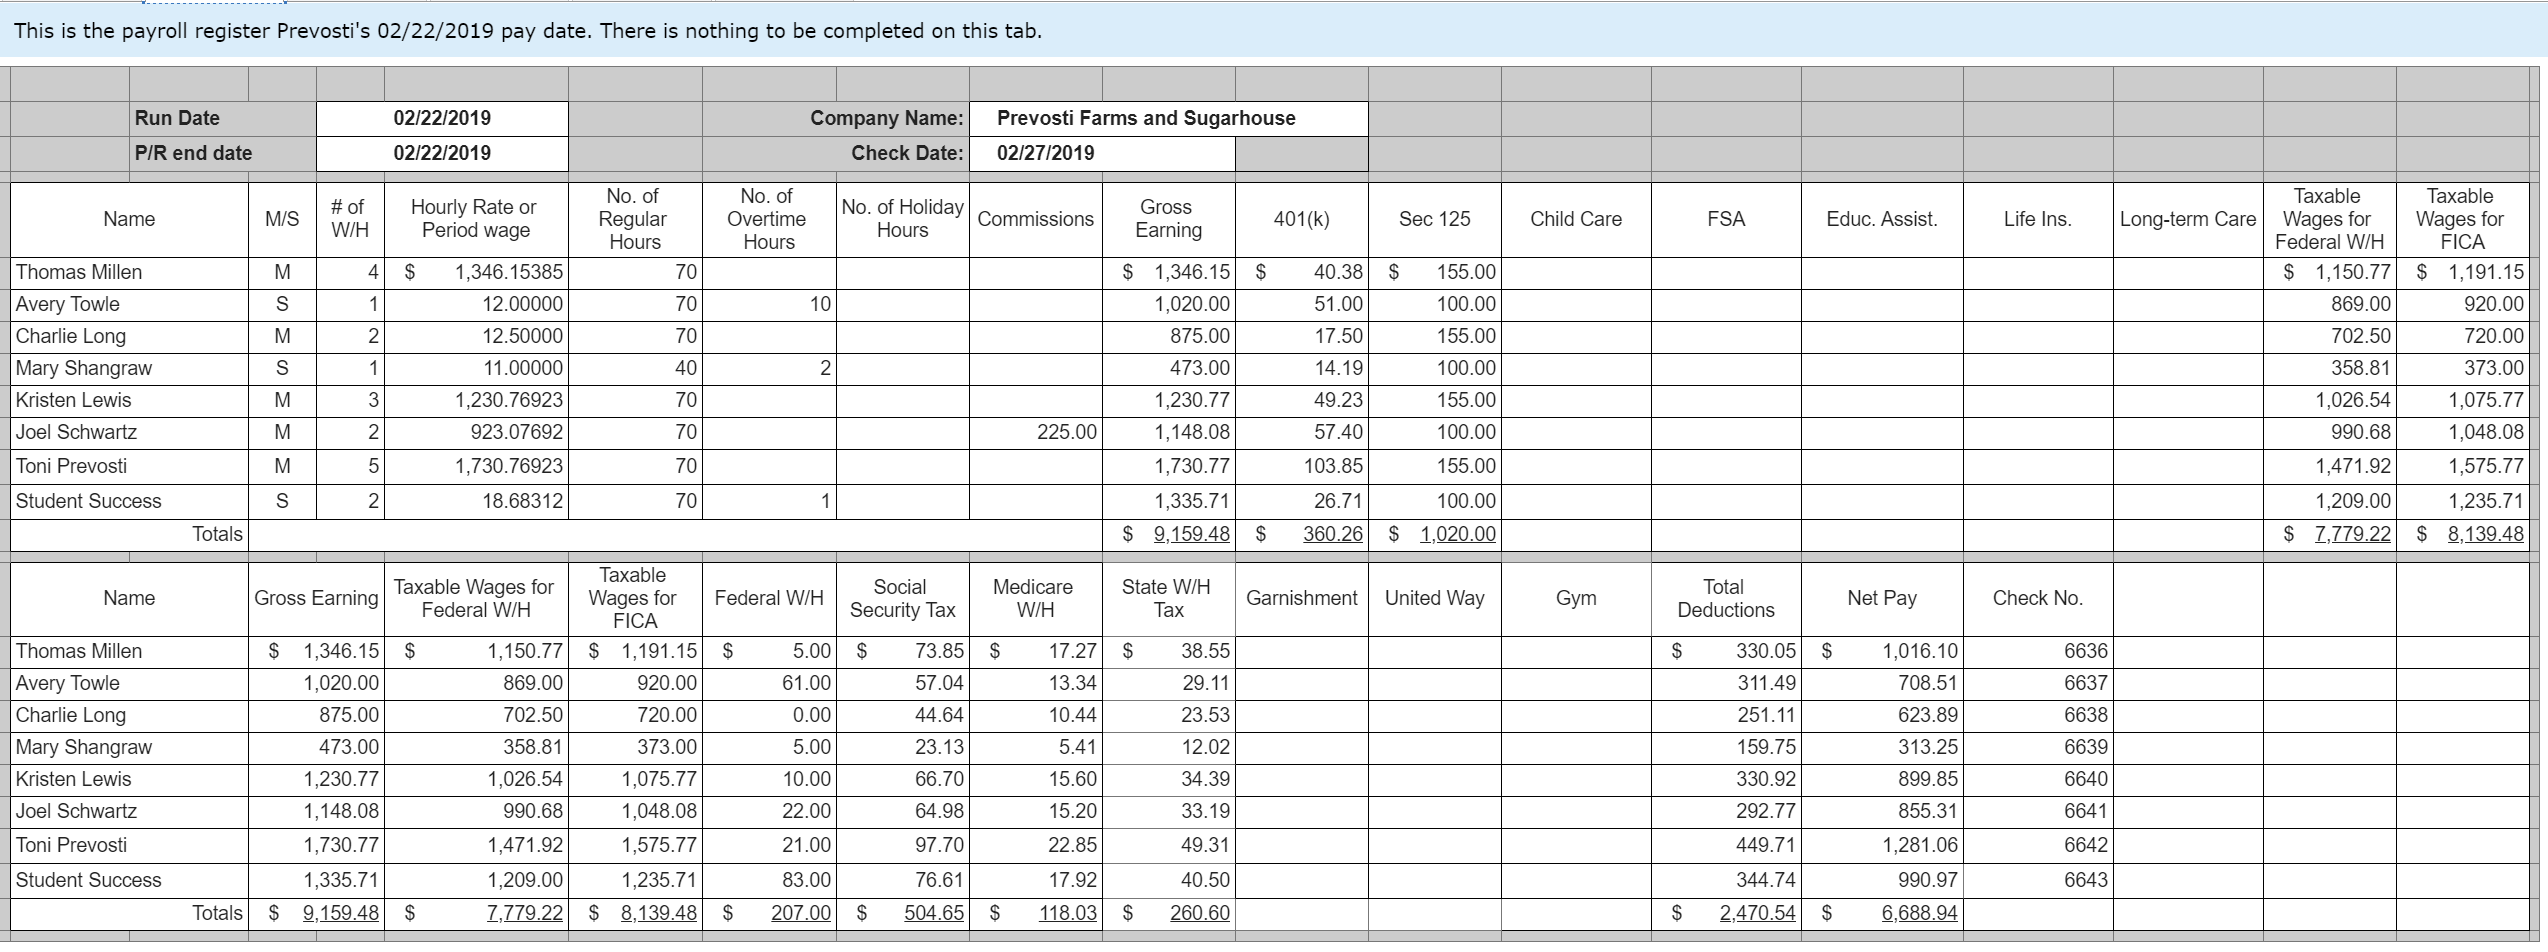The image size is (2548, 952).
Task: Click Thomas Millen's social security tax 73.85
Action: point(902,651)
